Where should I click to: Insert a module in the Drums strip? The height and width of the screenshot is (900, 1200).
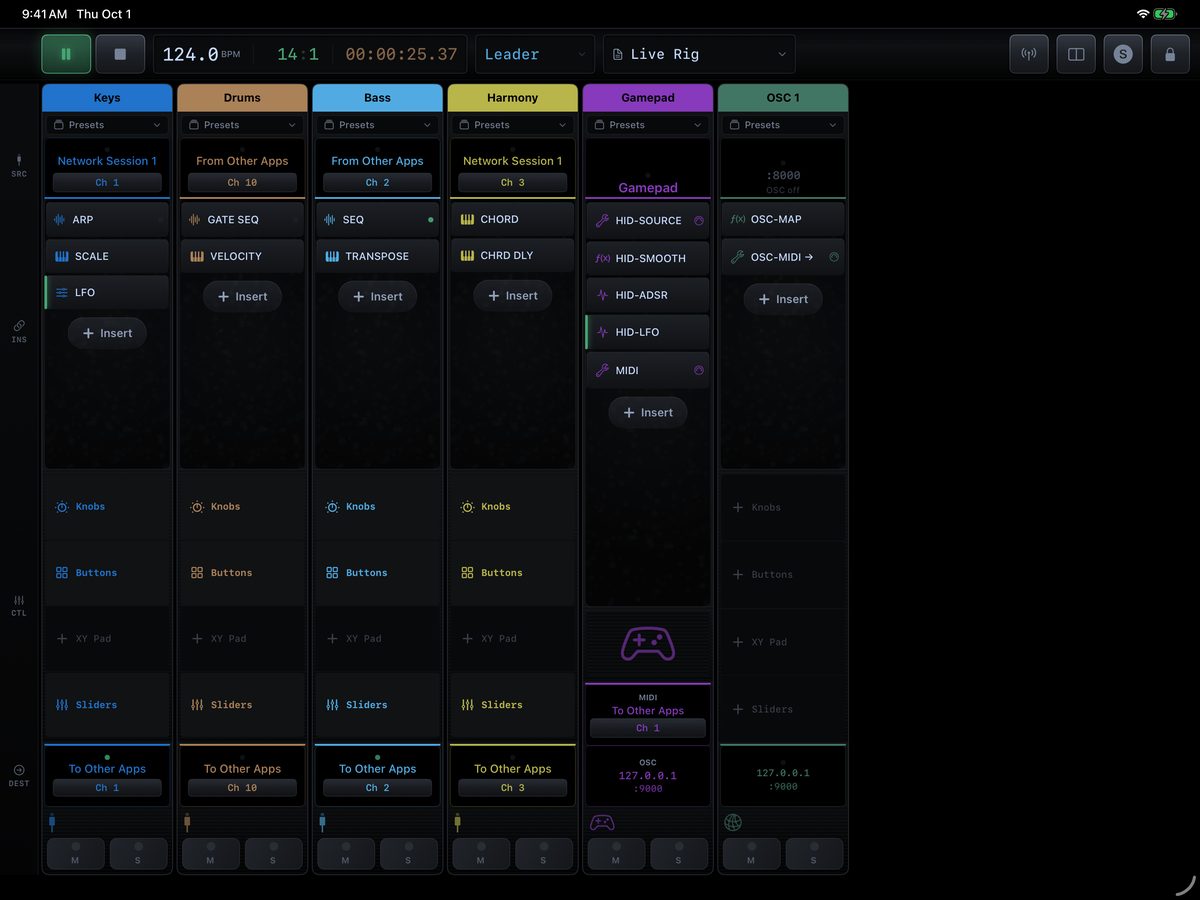coord(242,296)
